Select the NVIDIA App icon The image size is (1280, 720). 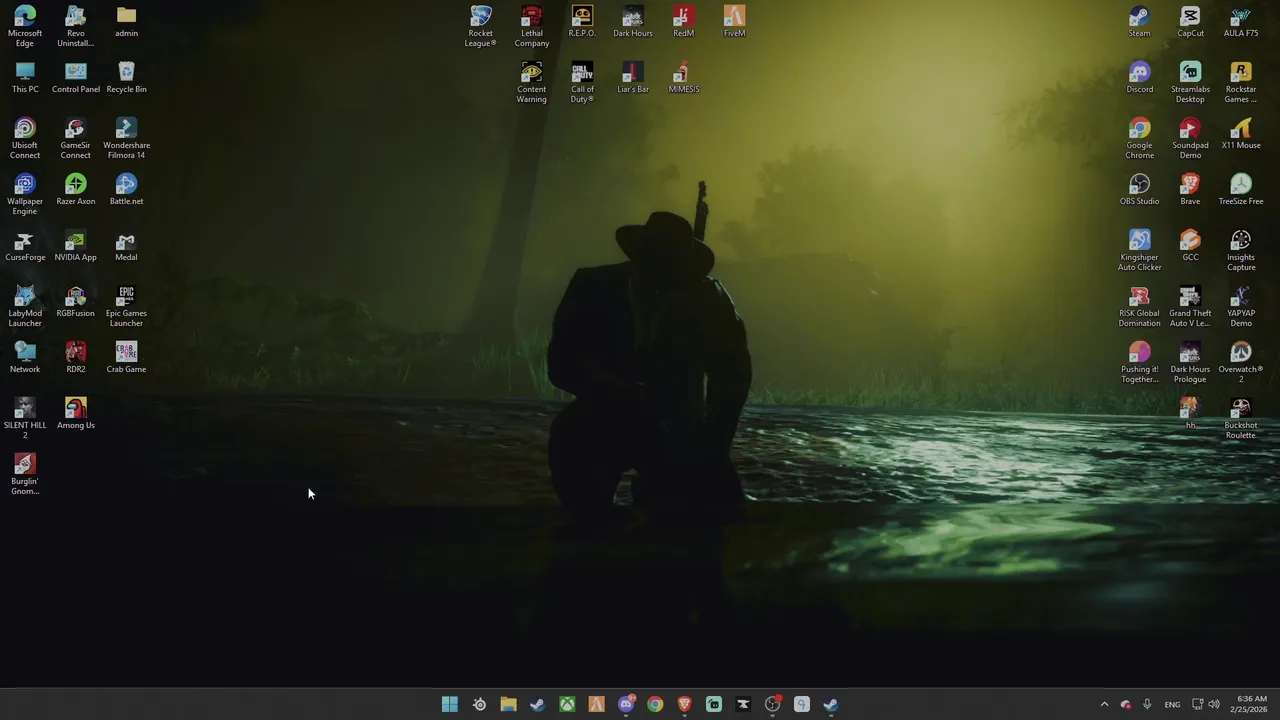tap(76, 245)
